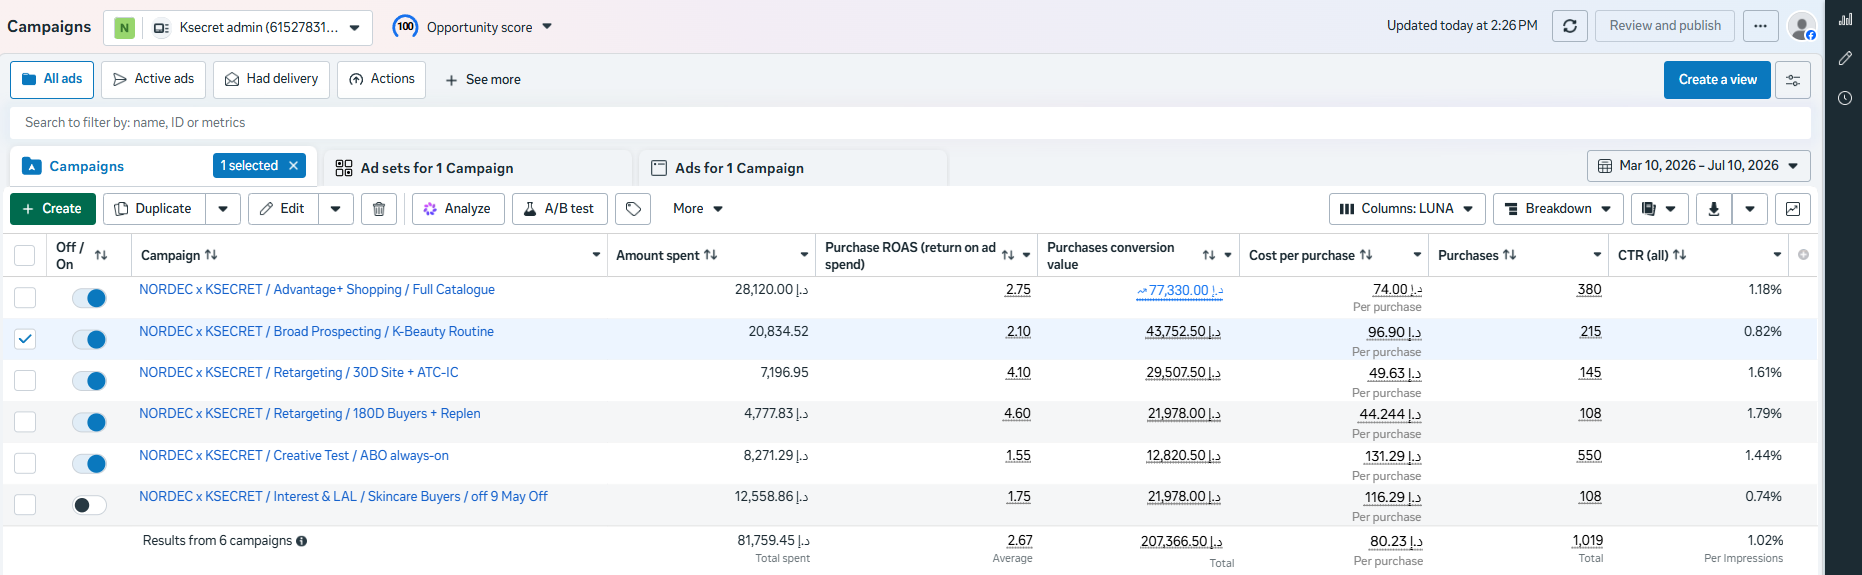Expand the More actions dropdown
The height and width of the screenshot is (575, 1862).
pos(698,209)
